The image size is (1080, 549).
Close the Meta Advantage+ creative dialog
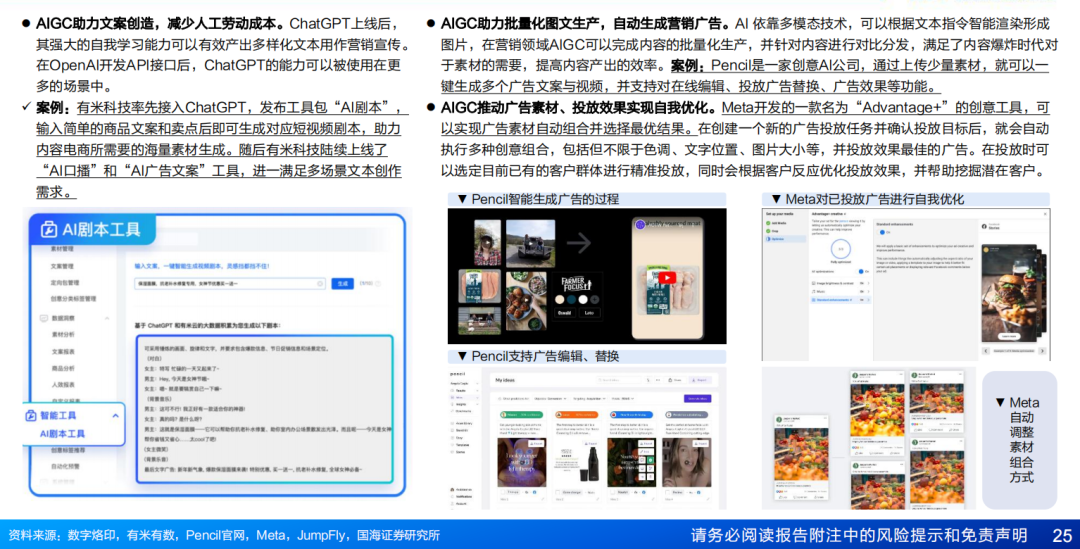pos(1045,214)
